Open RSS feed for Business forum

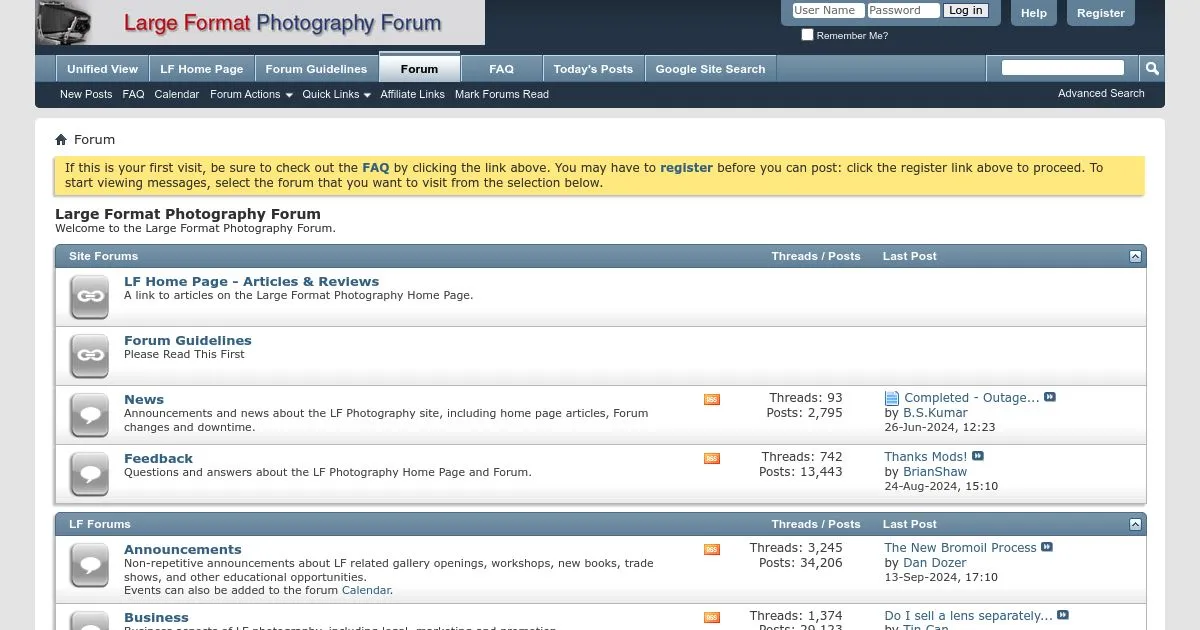click(x=712, y=618)
